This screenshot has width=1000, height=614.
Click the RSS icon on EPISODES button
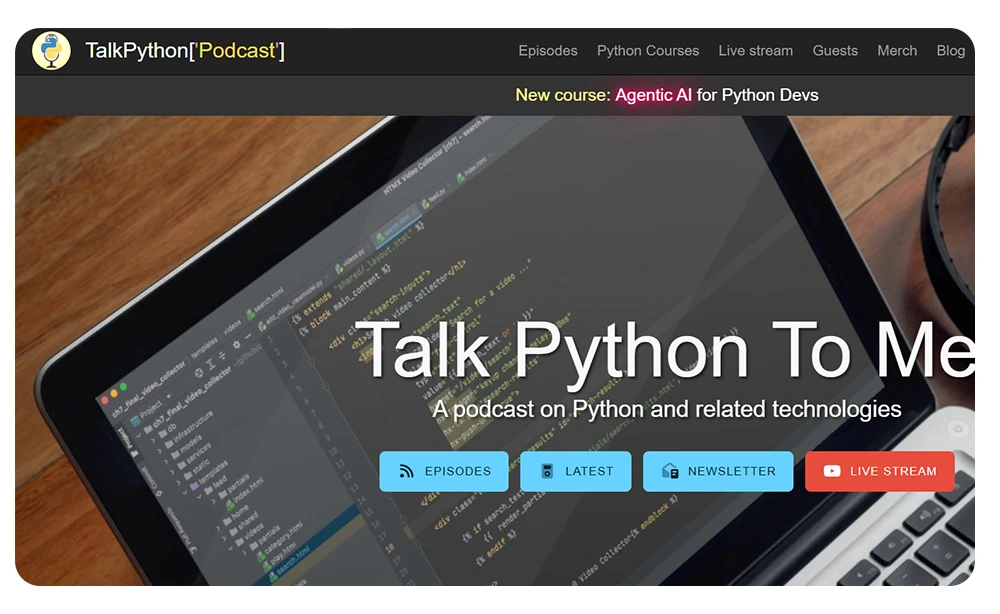(406, 471)
